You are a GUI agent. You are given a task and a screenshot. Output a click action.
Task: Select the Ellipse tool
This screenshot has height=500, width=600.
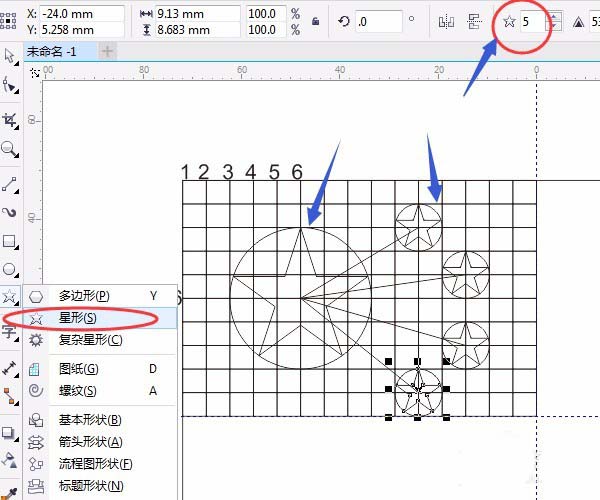tap(9, 269)
